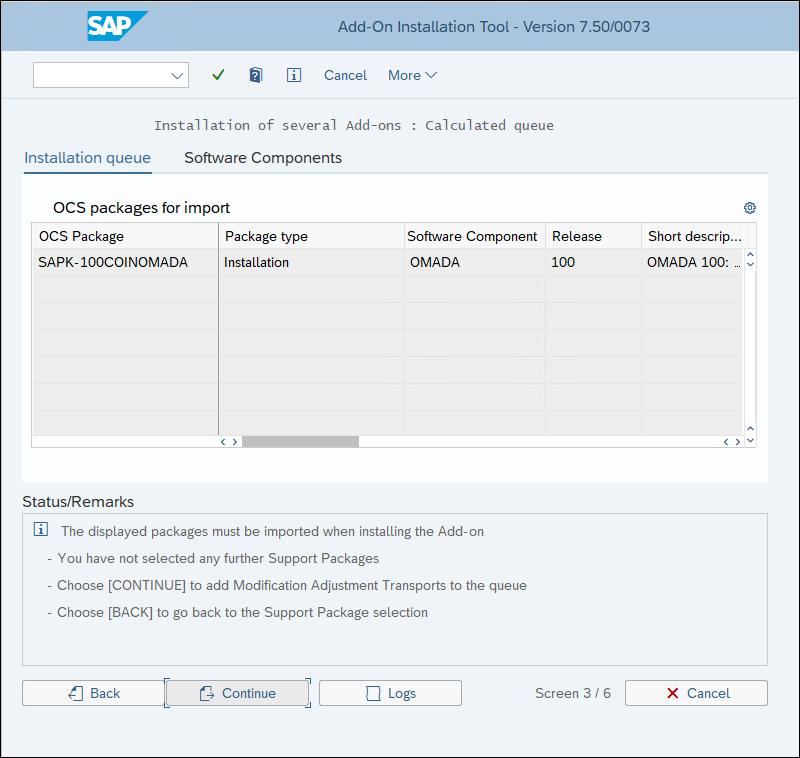Select the OMADA software component cell

click(x=475, y=262)
